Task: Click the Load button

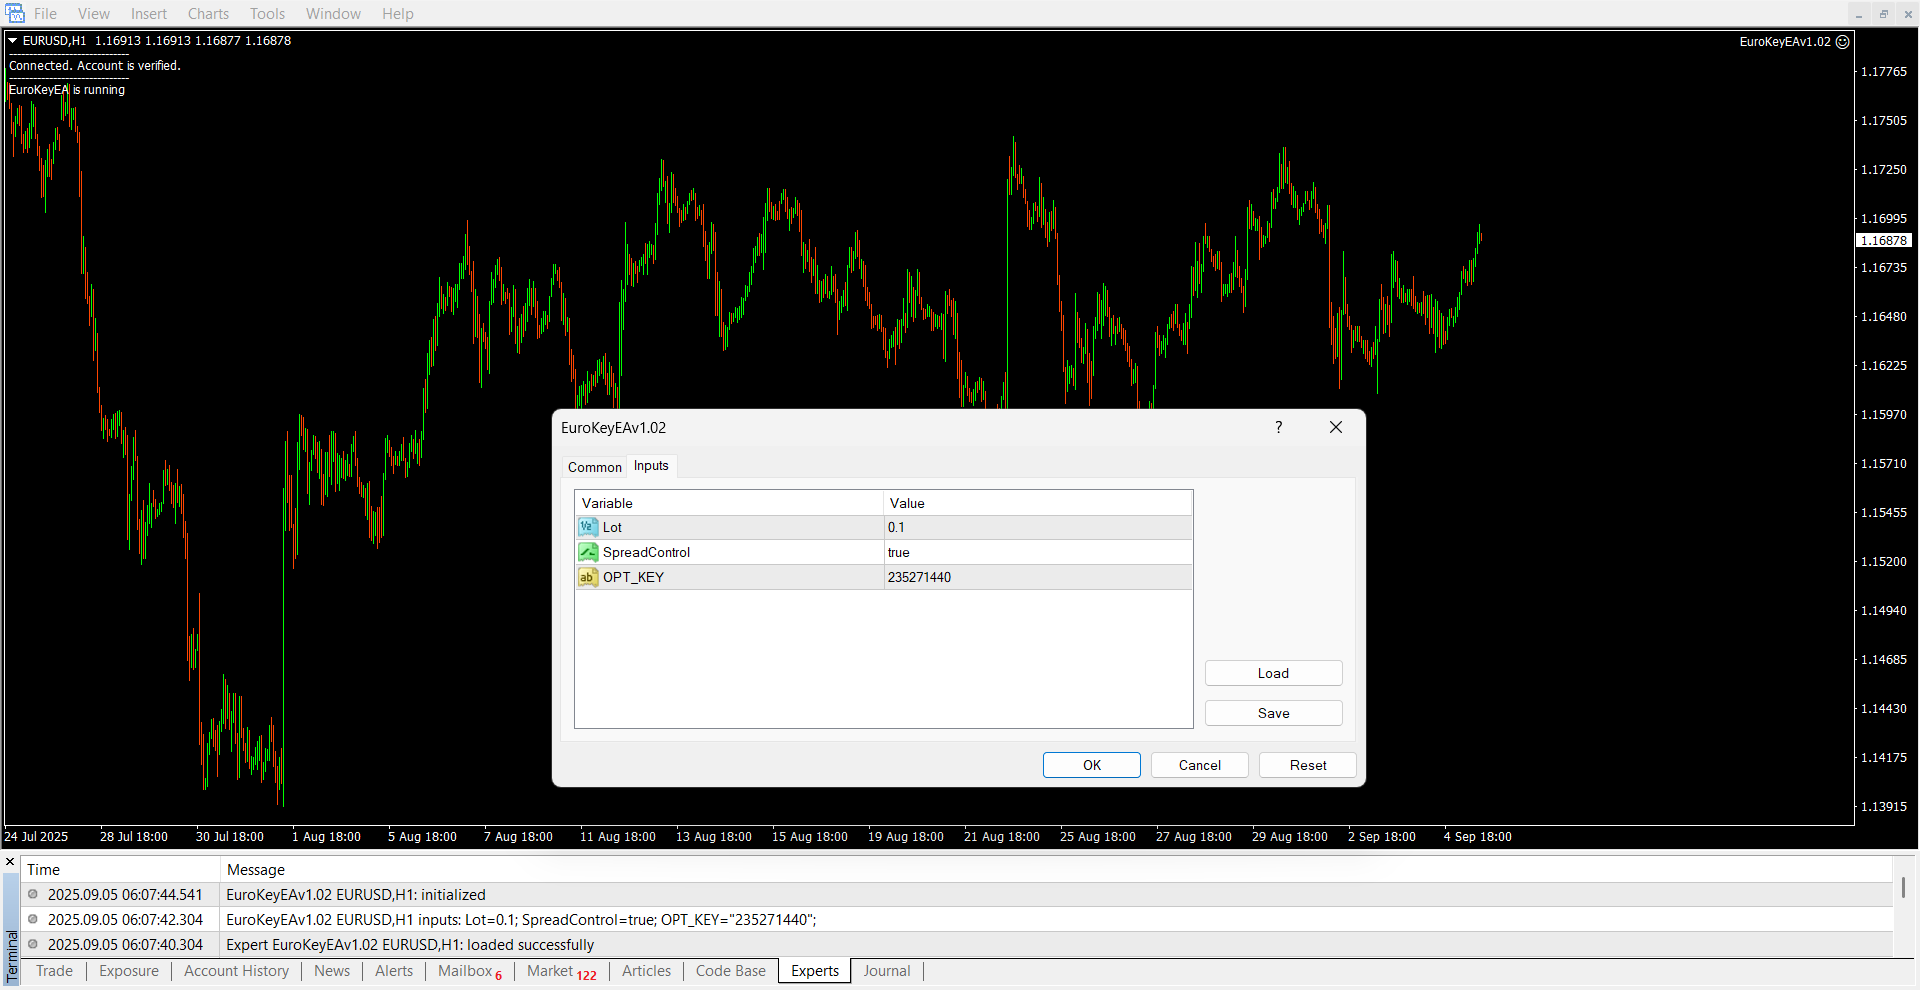Action: click(x=1273, y=673)
